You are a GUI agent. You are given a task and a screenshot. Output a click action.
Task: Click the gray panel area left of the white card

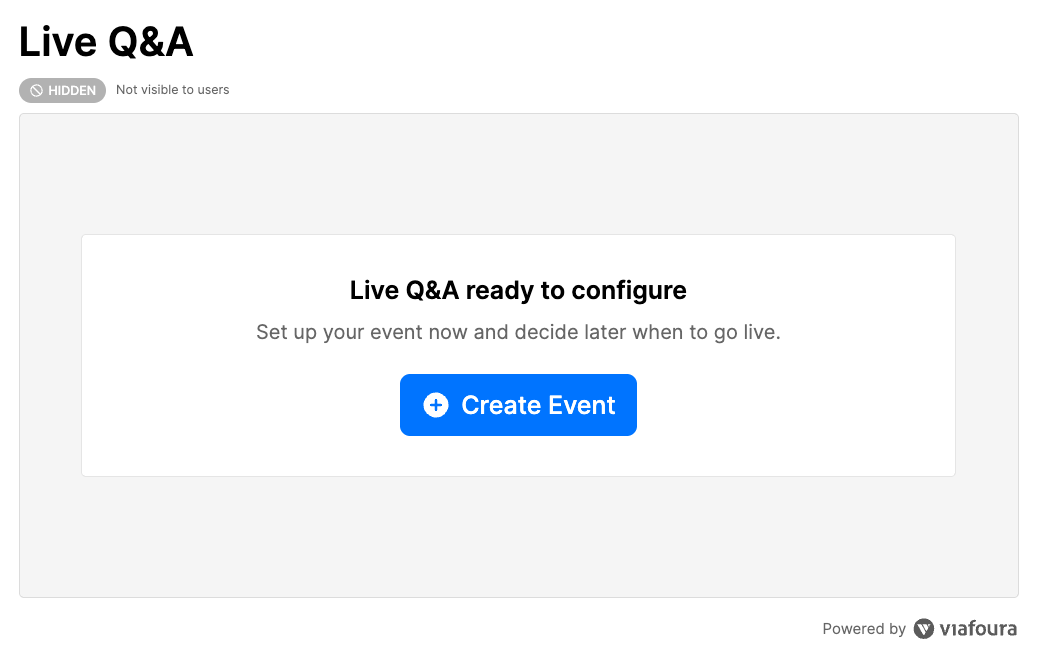(50, 355)
